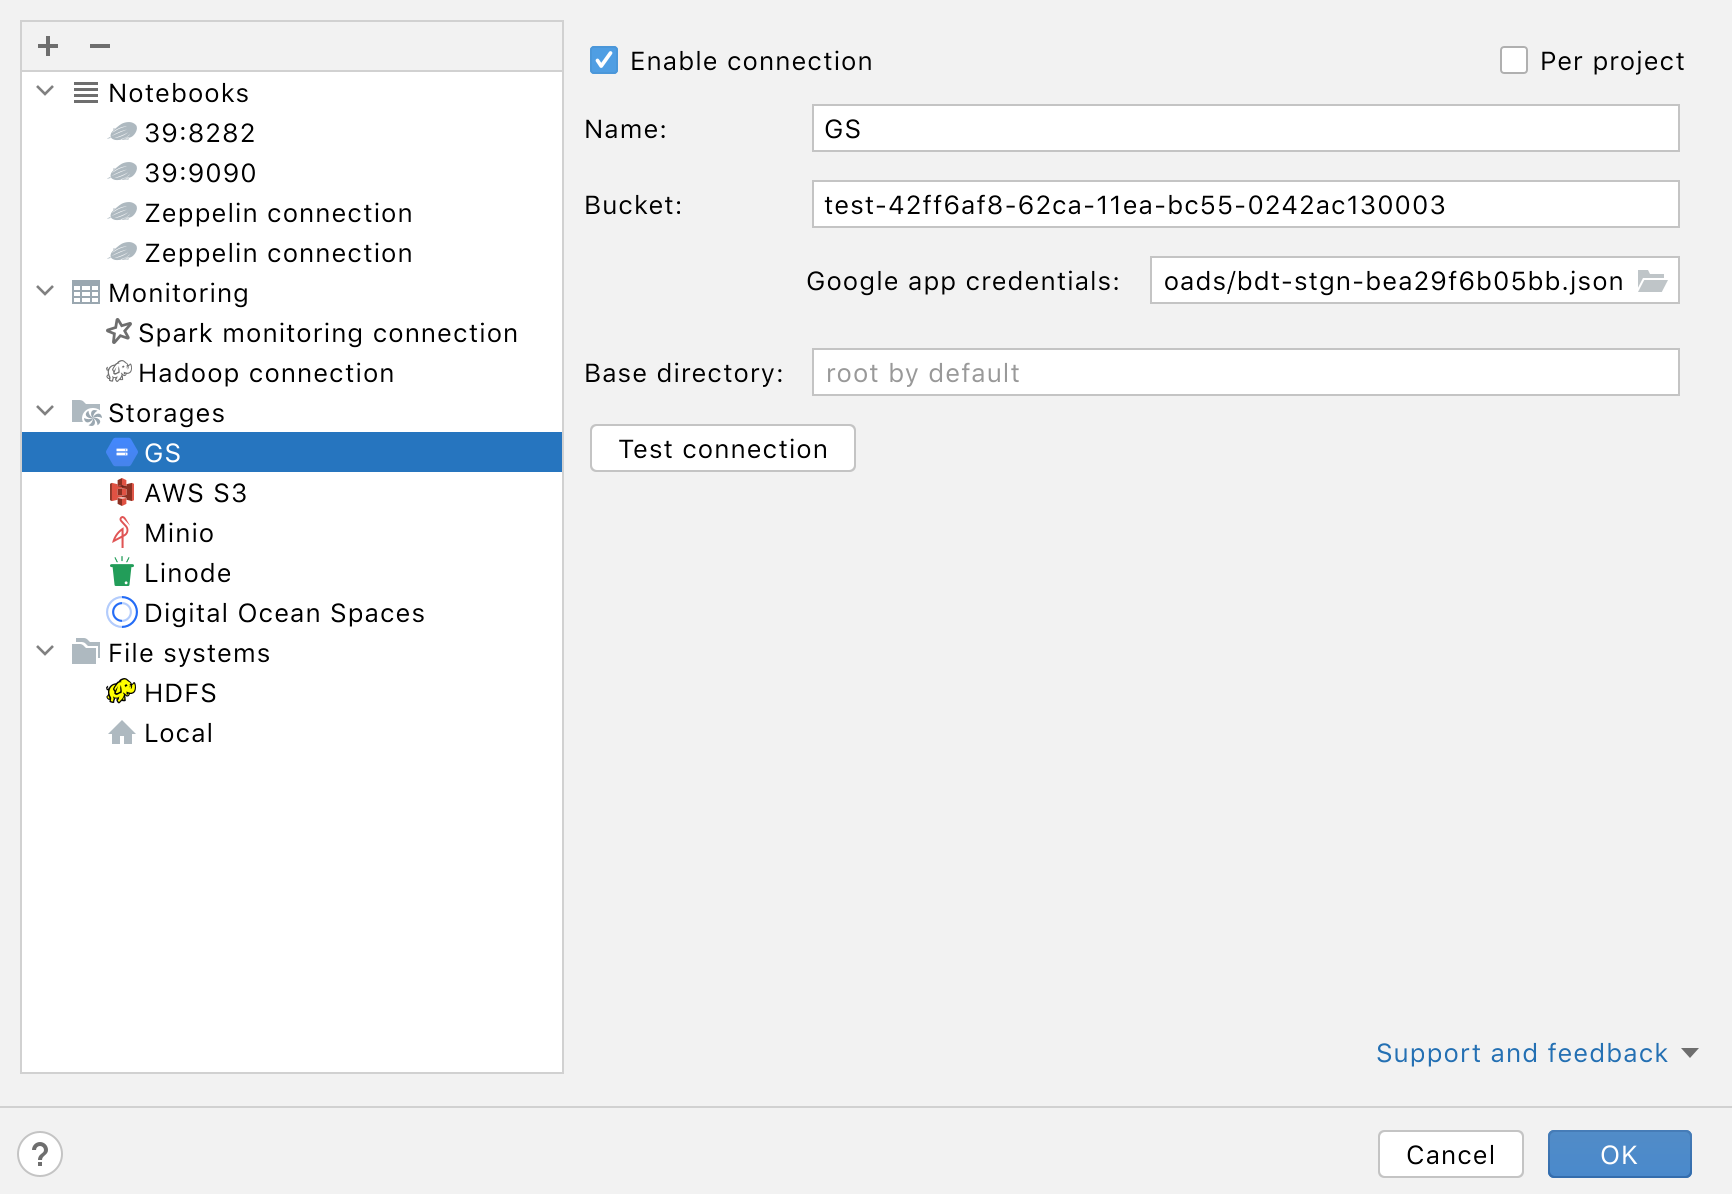
Task: Select the Zeppelin connection item
Action: click(x=279, y=212)
